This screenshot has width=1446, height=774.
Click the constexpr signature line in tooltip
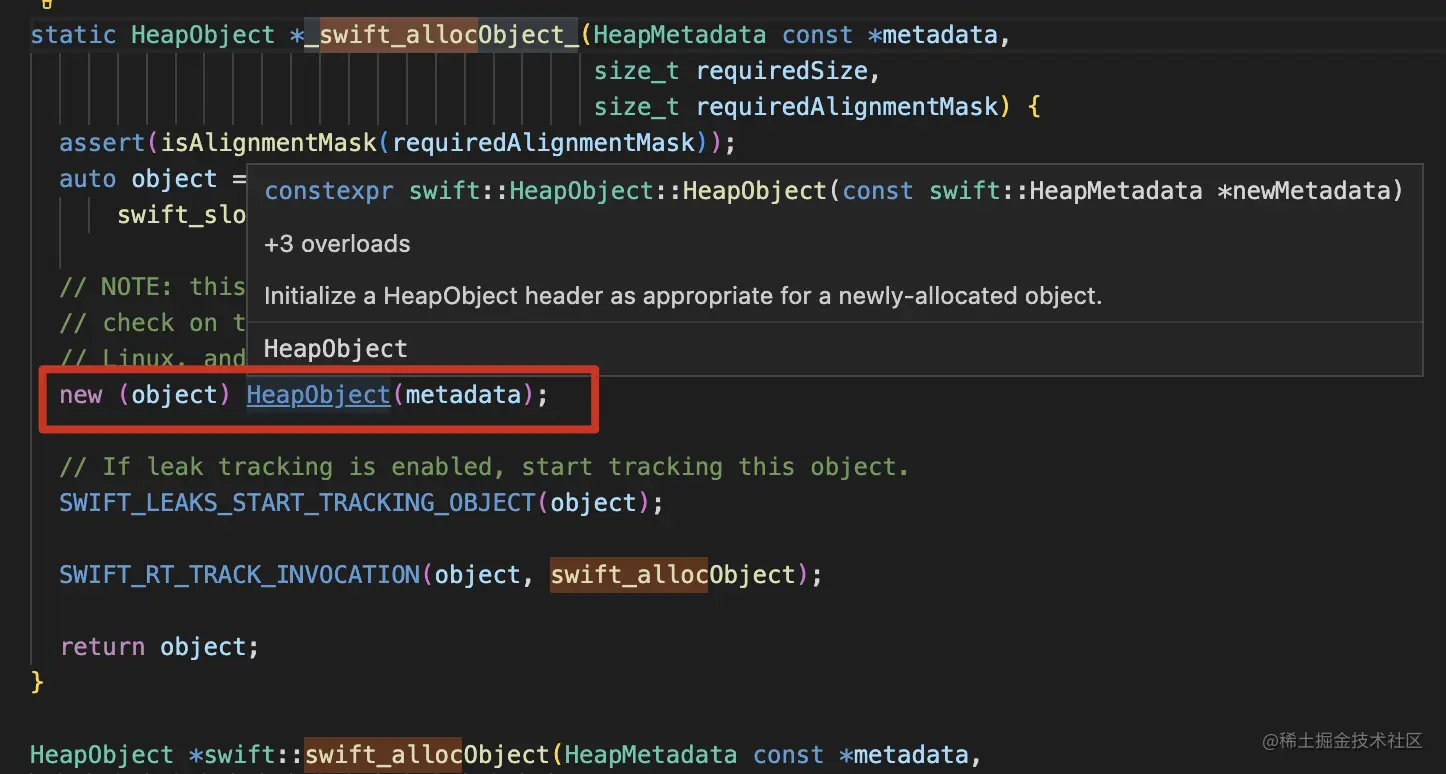point(834,191)
